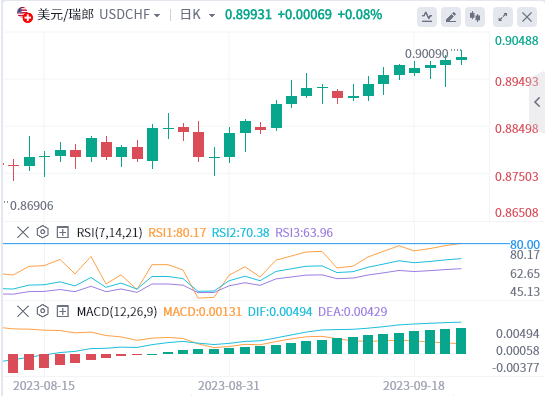The width and height of the screenshot is (545, 396).
Task: Open the 日K timeframe dropdown
Action: [x=197, y=15]
